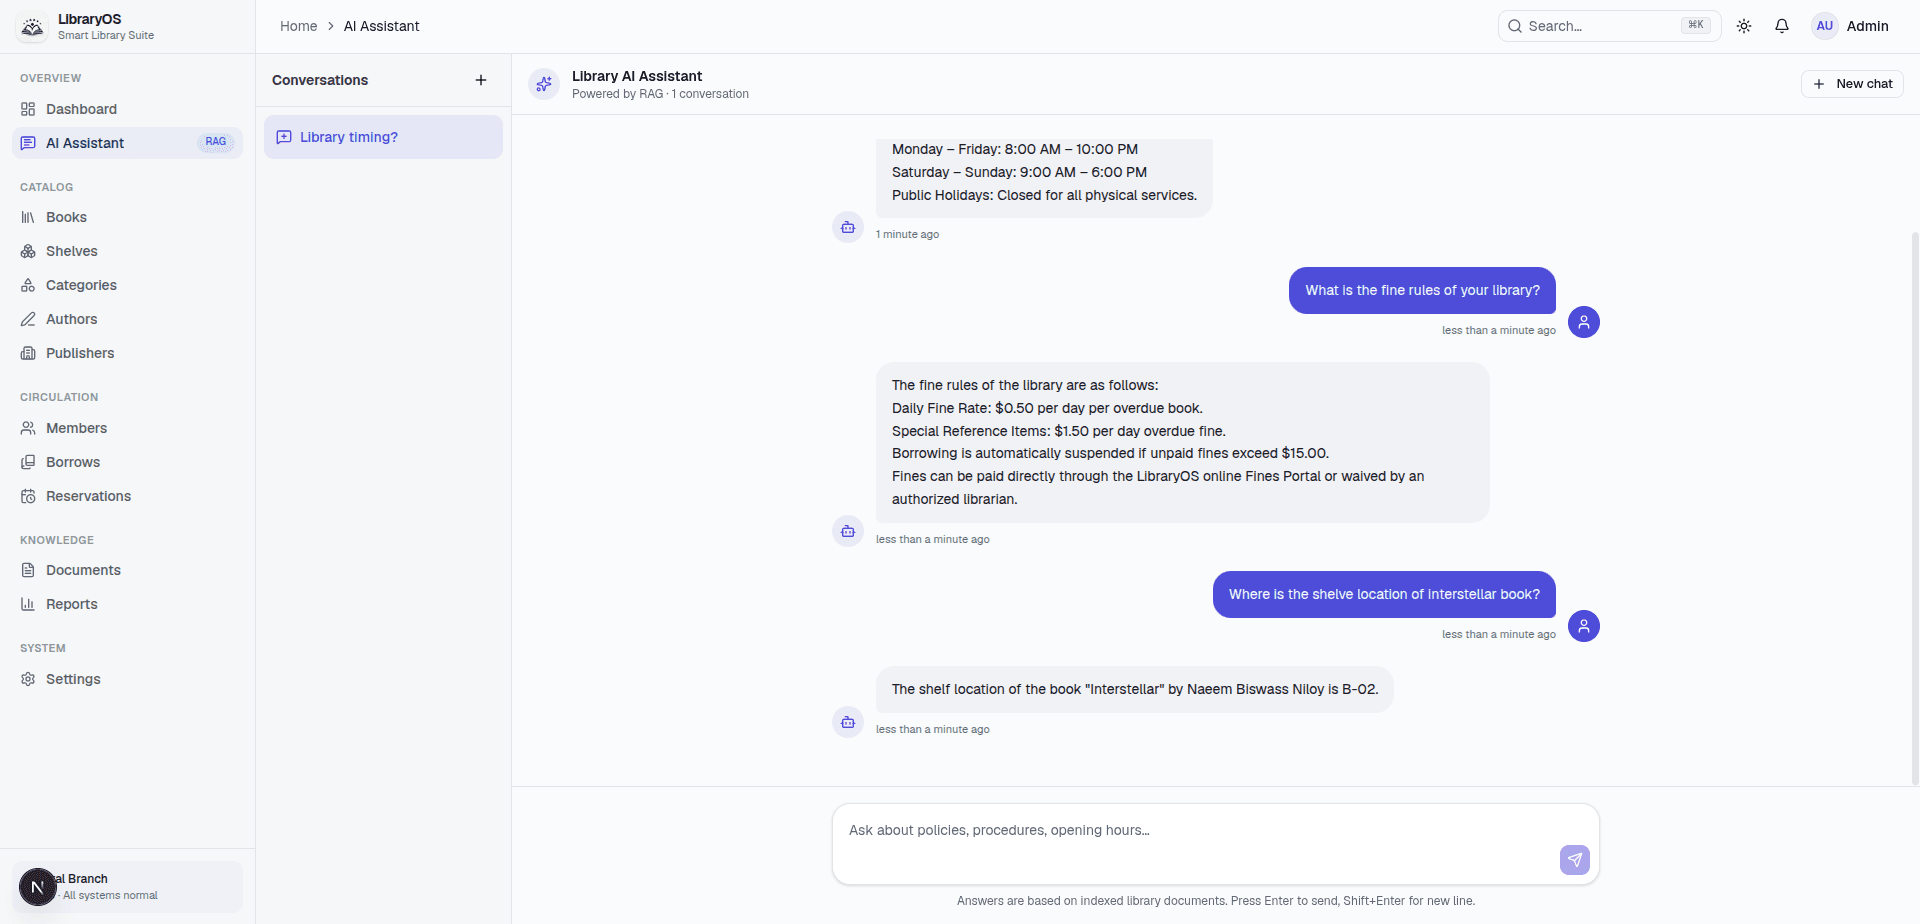This screenshot has height=924, width=1920.
Task: Click the RAG badge next to AI Assistant
Action: click(x=216, y=142)
